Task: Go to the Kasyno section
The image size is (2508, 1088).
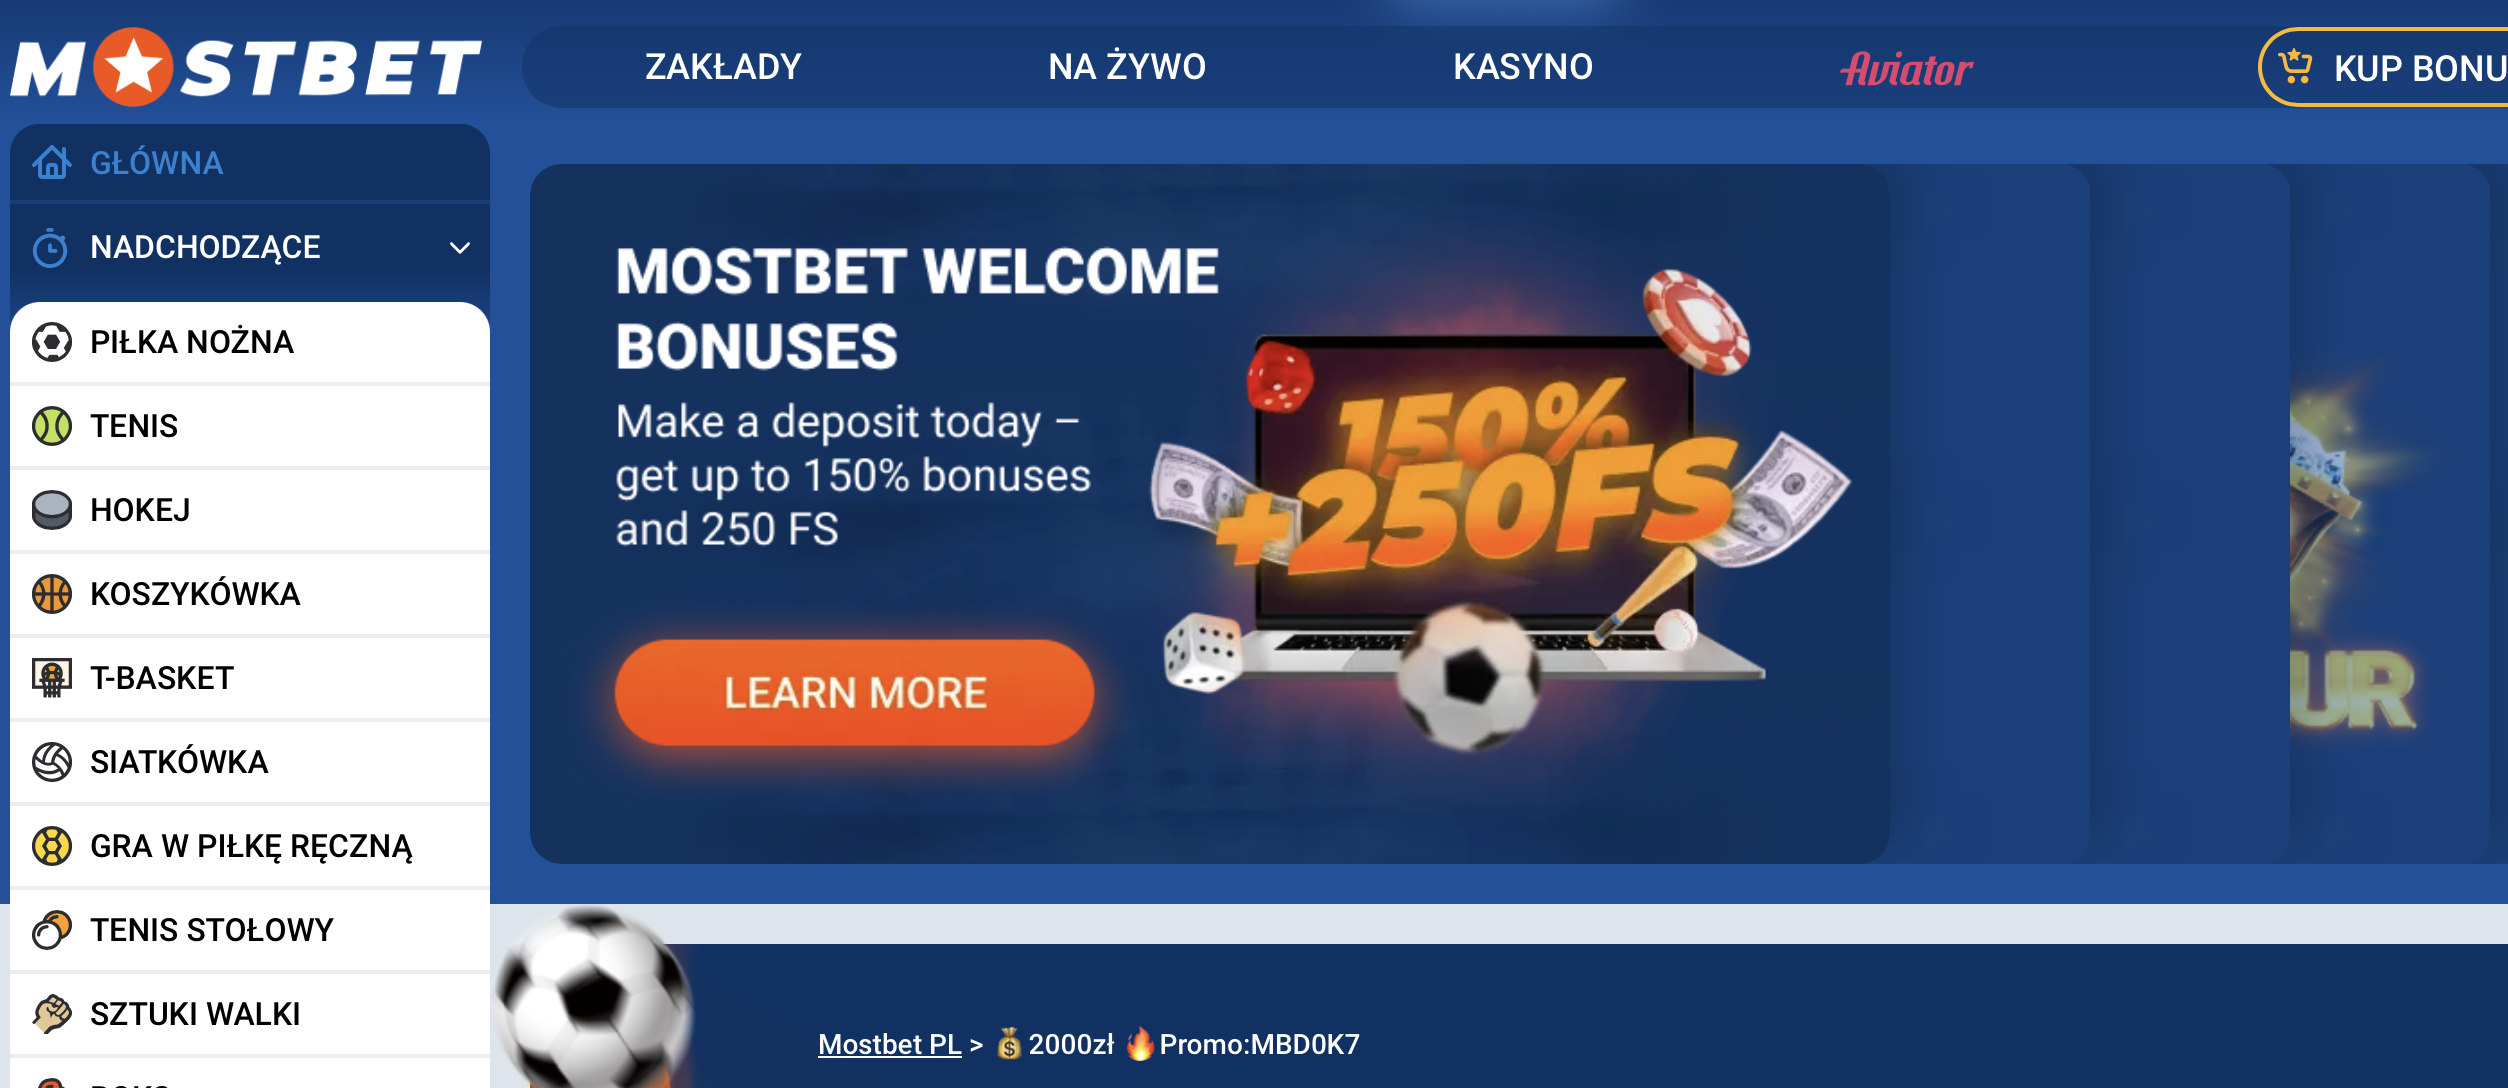Action: (1523, 67)
